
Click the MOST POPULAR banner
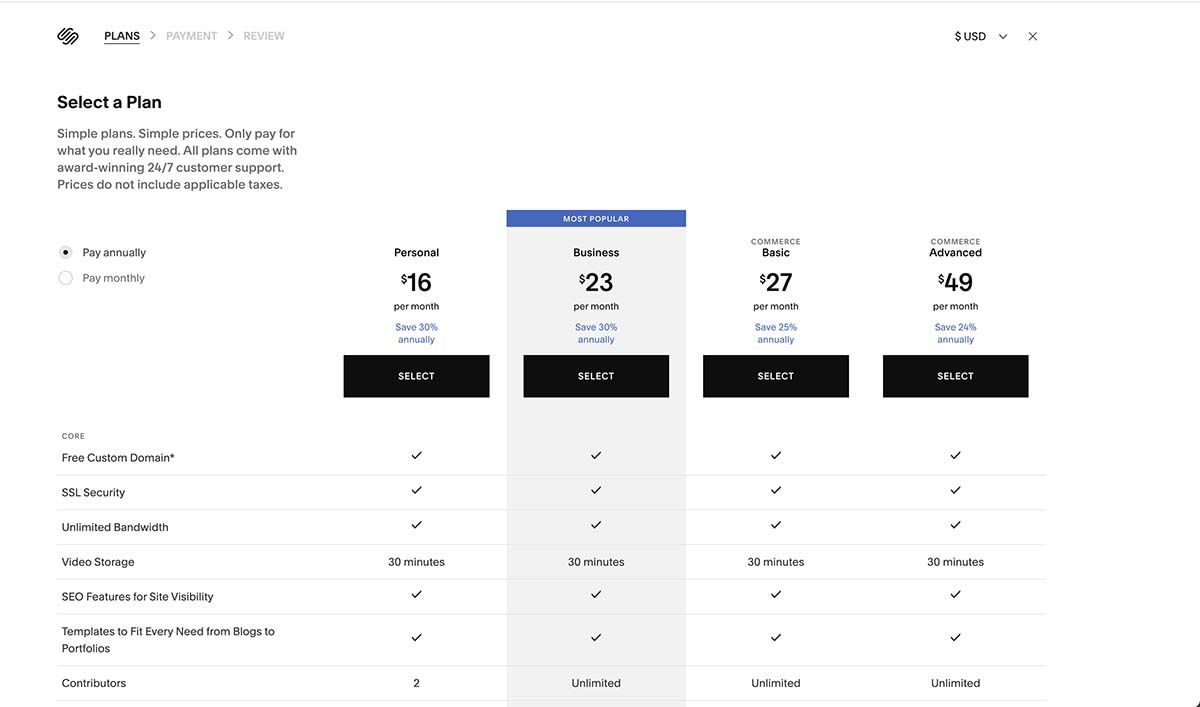coord(596,217)
